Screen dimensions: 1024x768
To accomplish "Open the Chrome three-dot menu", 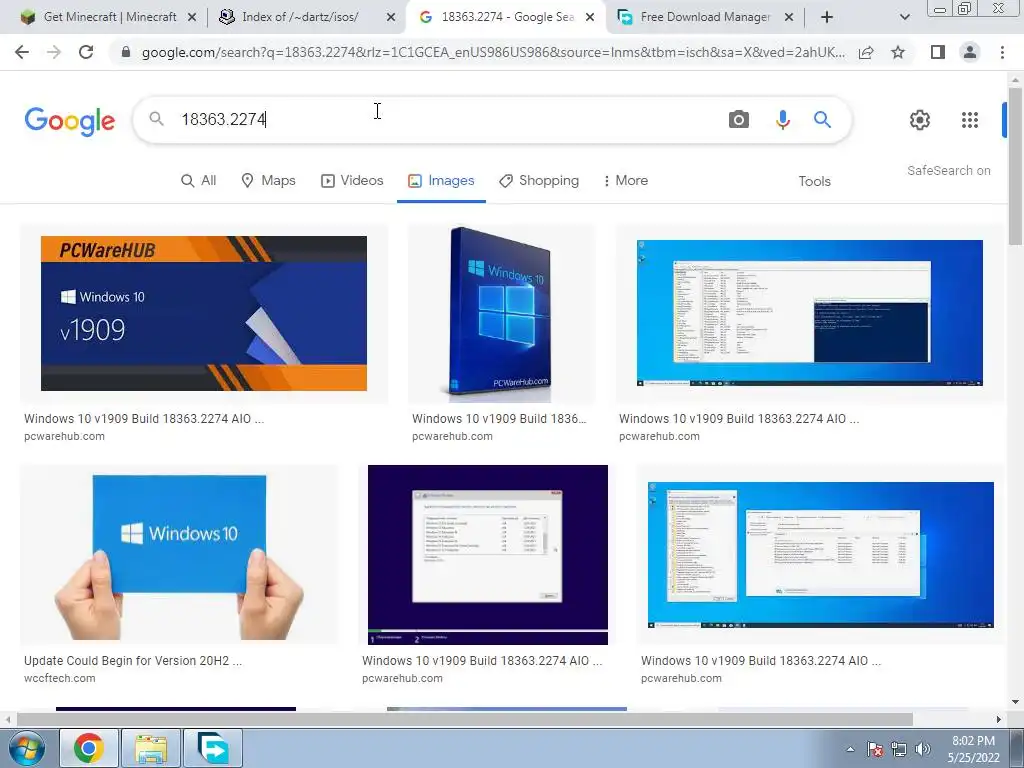I will click(1002, 52).
